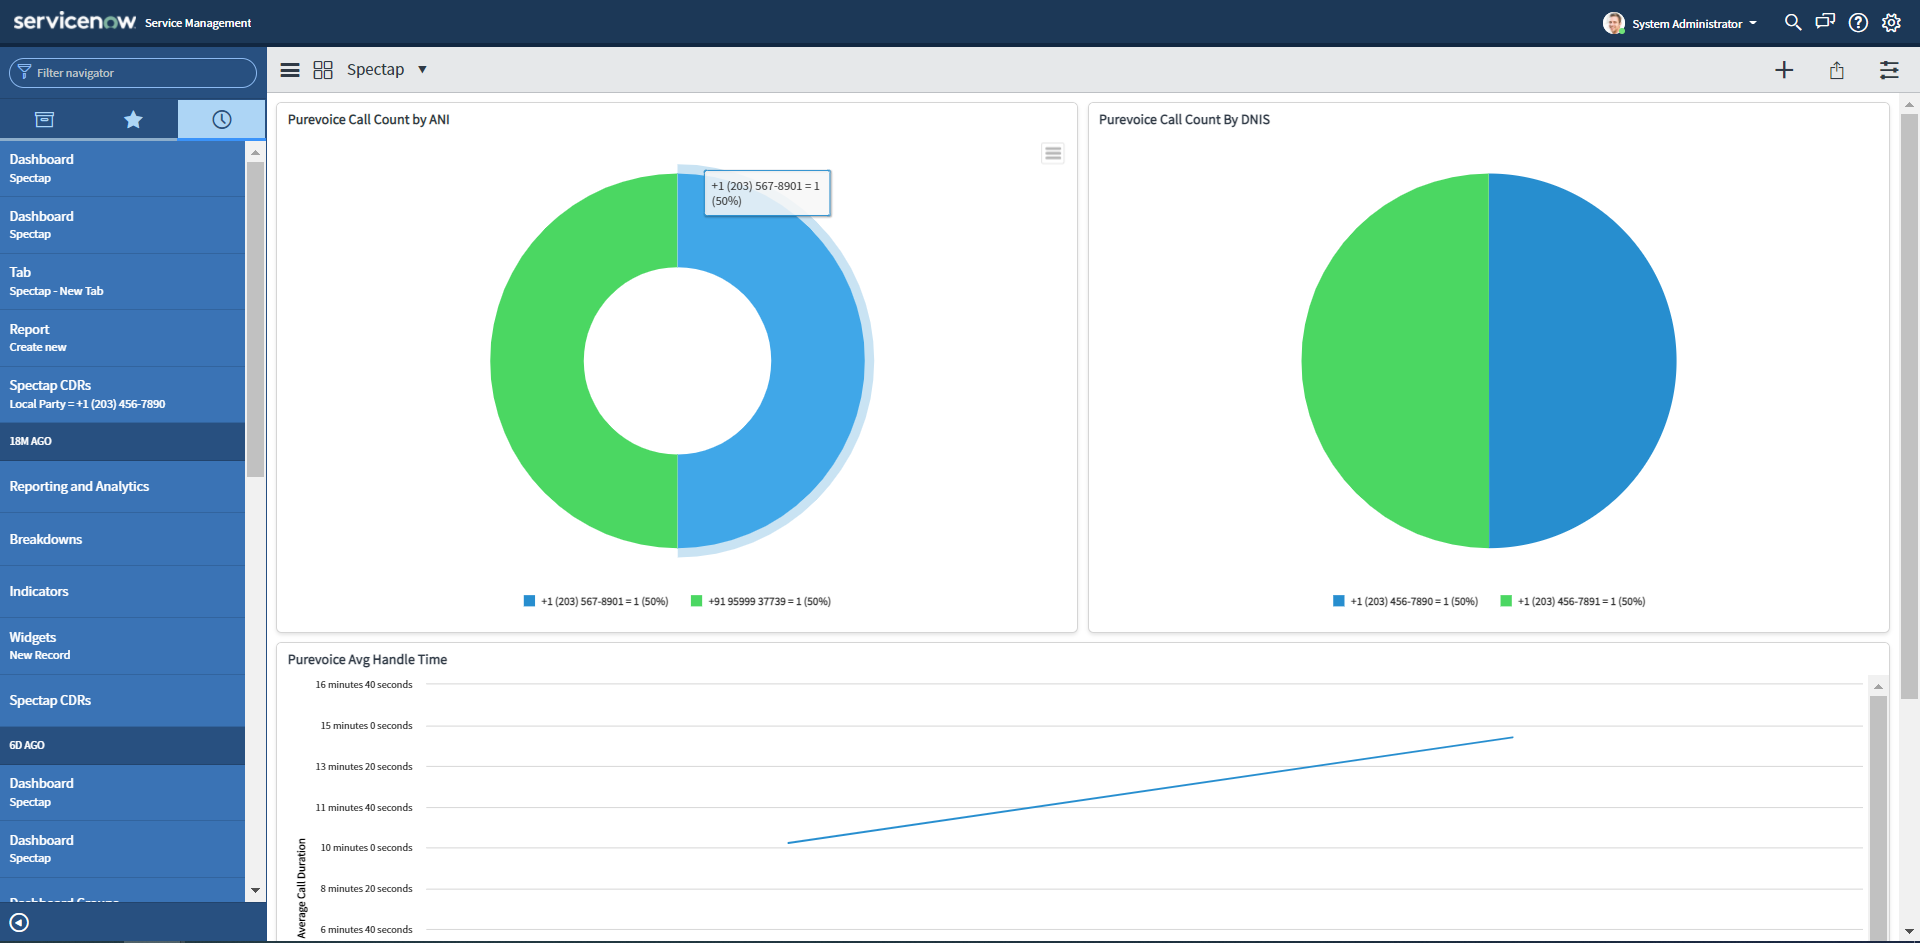Click legend text +91 95999 37739 = 1 (50%)
This screenshot has width=1920, height=943.
click(769, 602)
